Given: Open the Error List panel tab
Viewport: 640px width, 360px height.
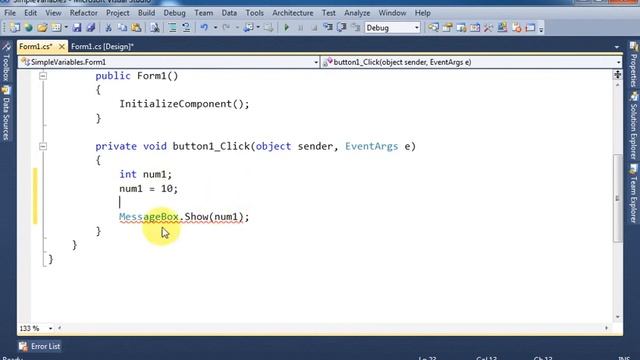Looking at the screenshot, I should (x=40, y=346).
